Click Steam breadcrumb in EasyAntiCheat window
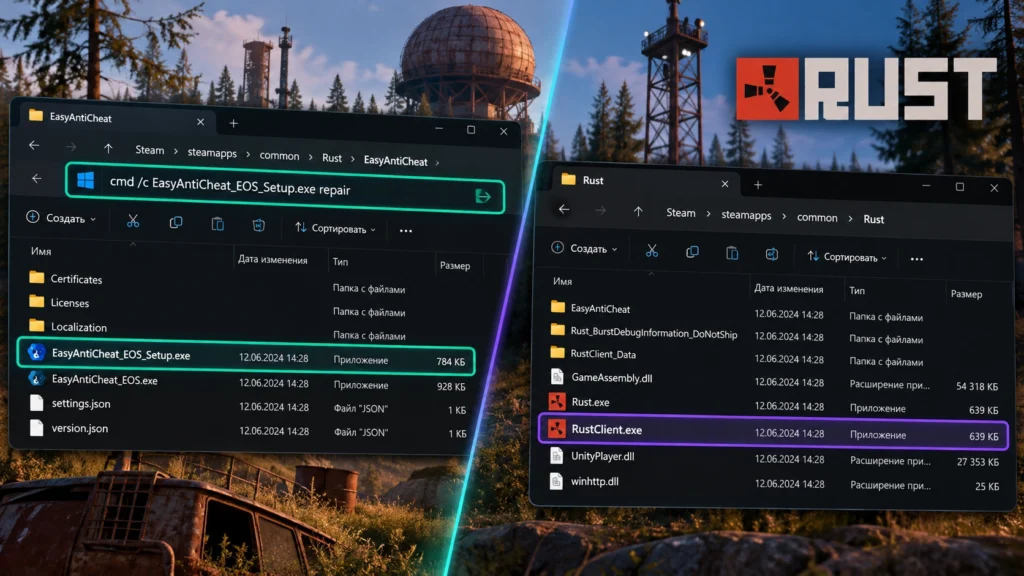 tap(150, 150)
